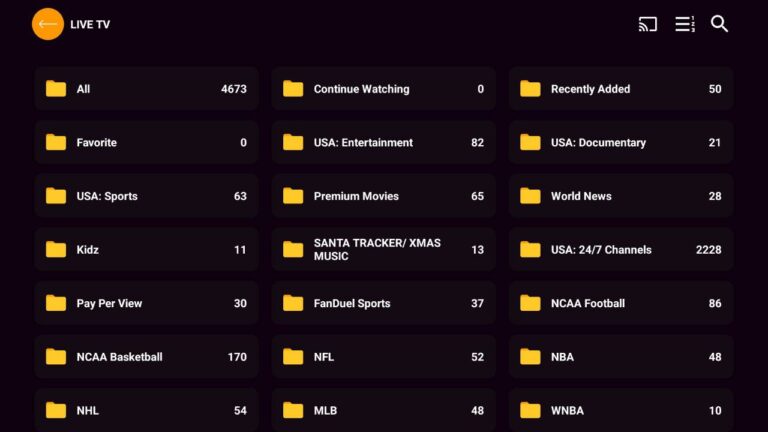Browse the USA: Documentary category

(620, 143)
